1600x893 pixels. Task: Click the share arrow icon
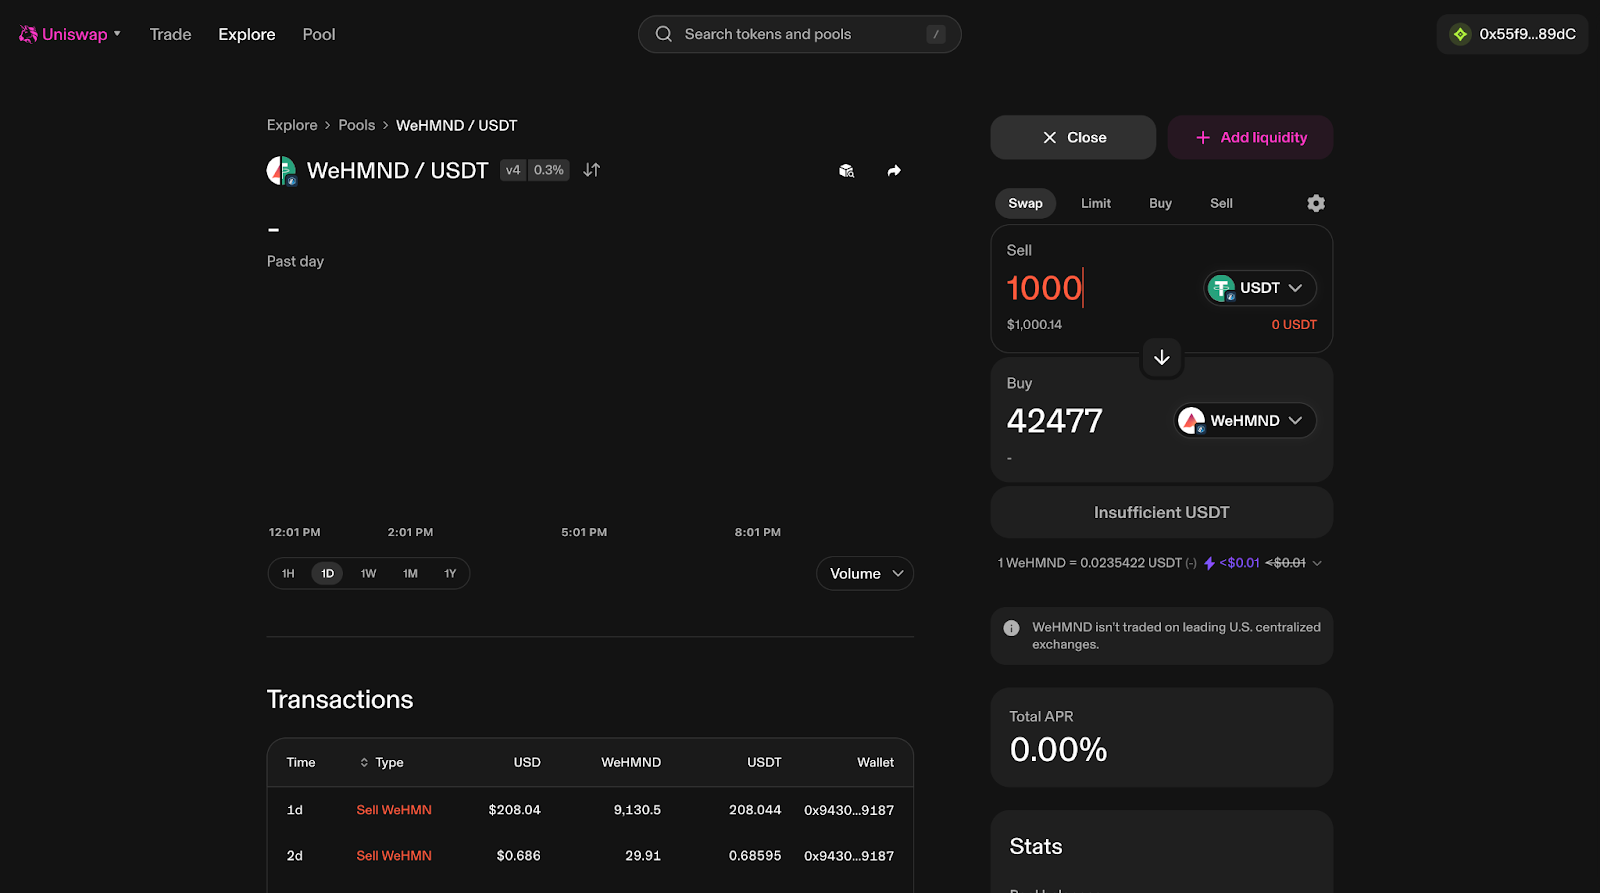(x=894, y=171)
